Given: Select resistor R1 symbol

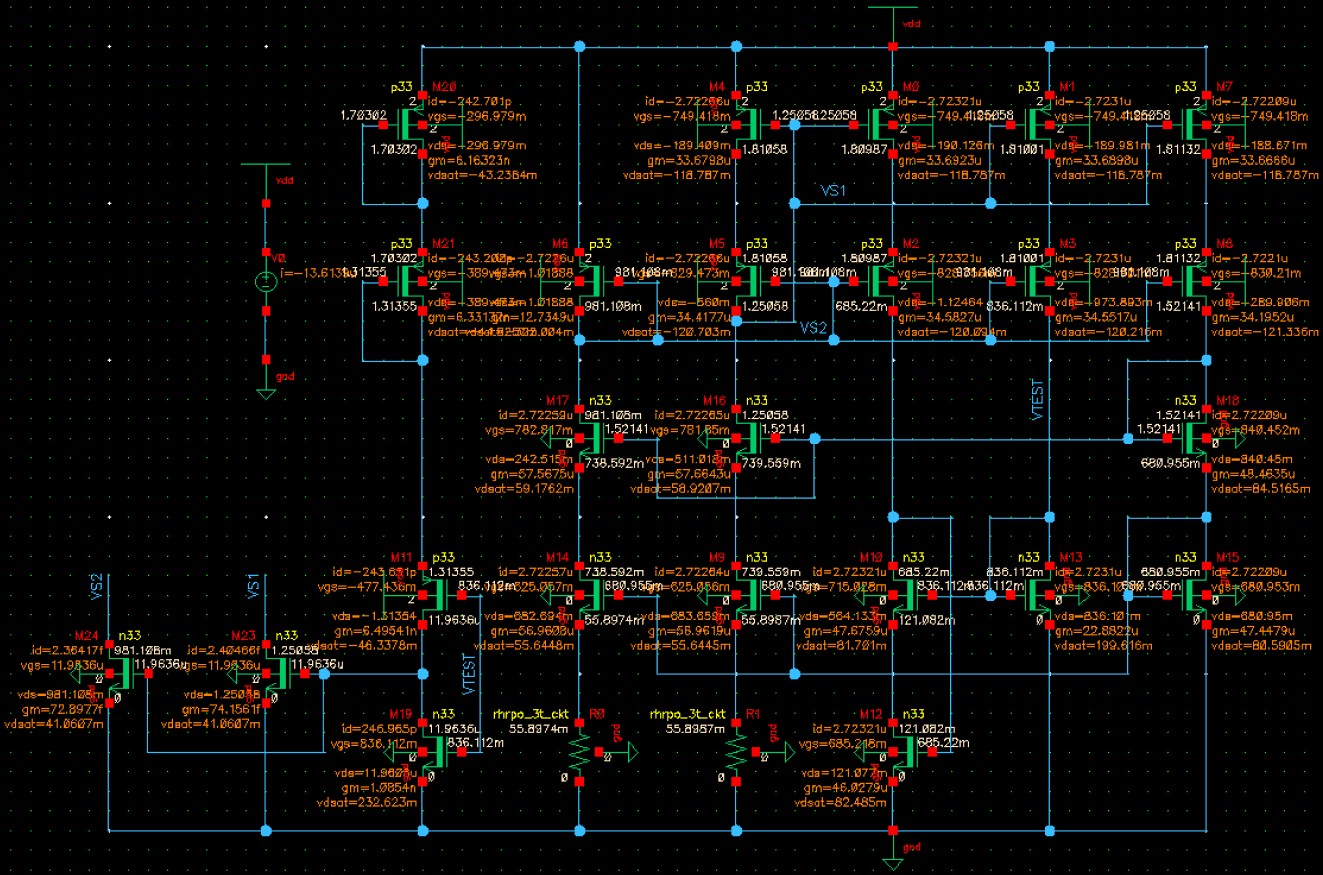Looking at the screenshot, I should click(737, 753).
